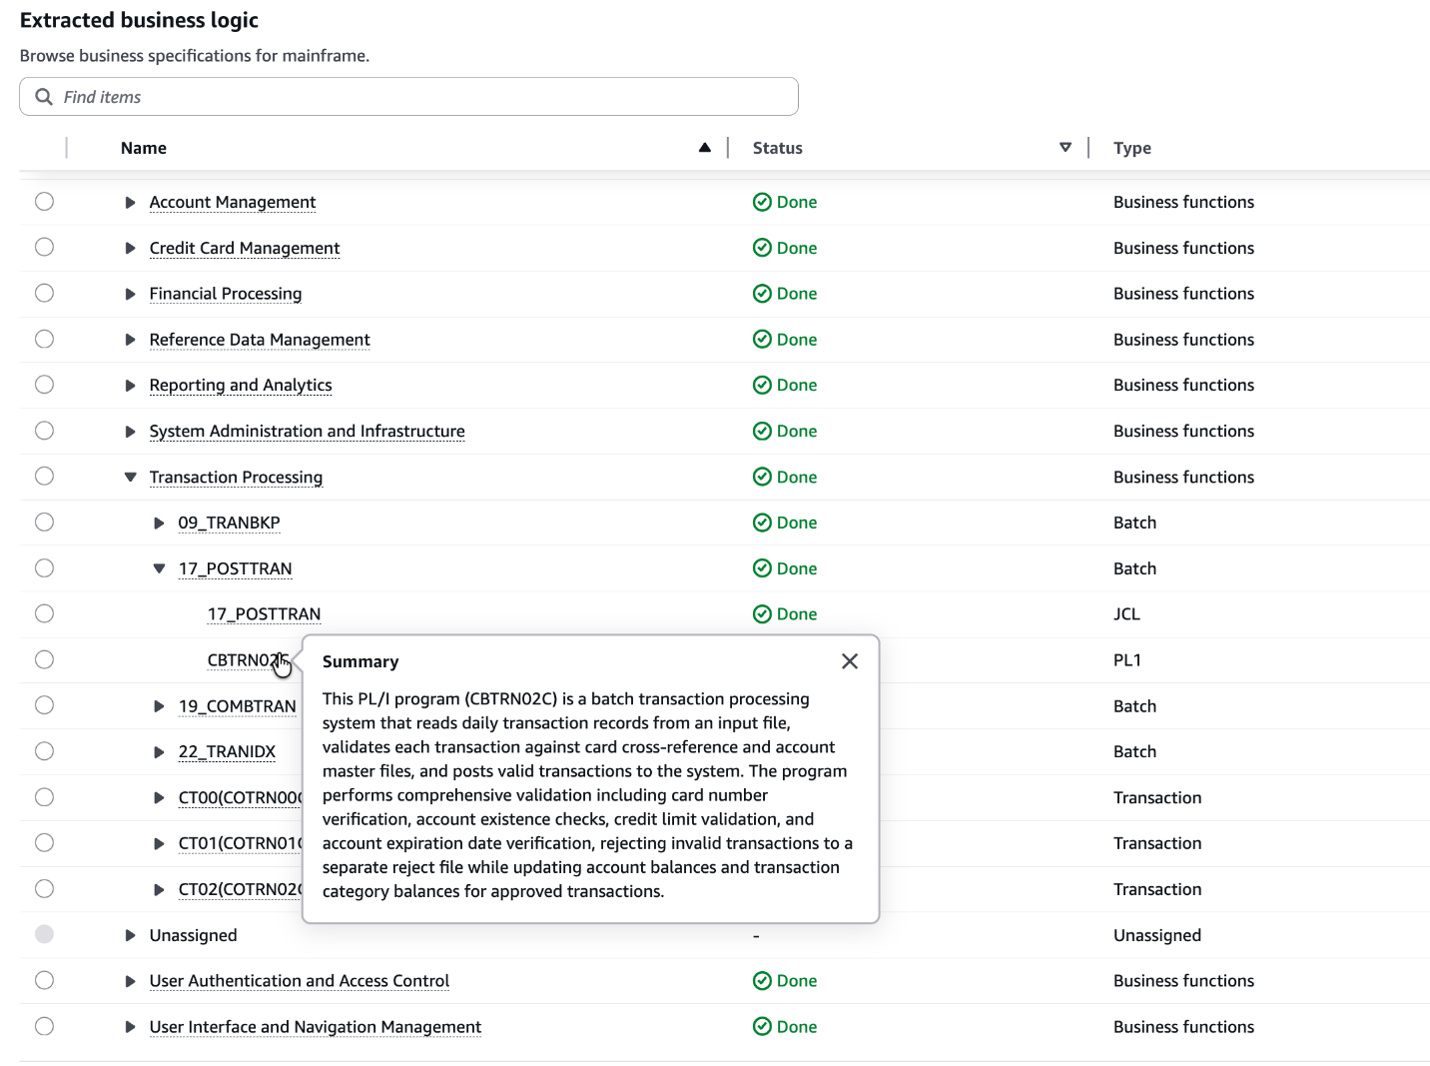The image size is (1430, 1066).
Task: Select the radio button for Financial Processing
Action: point(44,293)
